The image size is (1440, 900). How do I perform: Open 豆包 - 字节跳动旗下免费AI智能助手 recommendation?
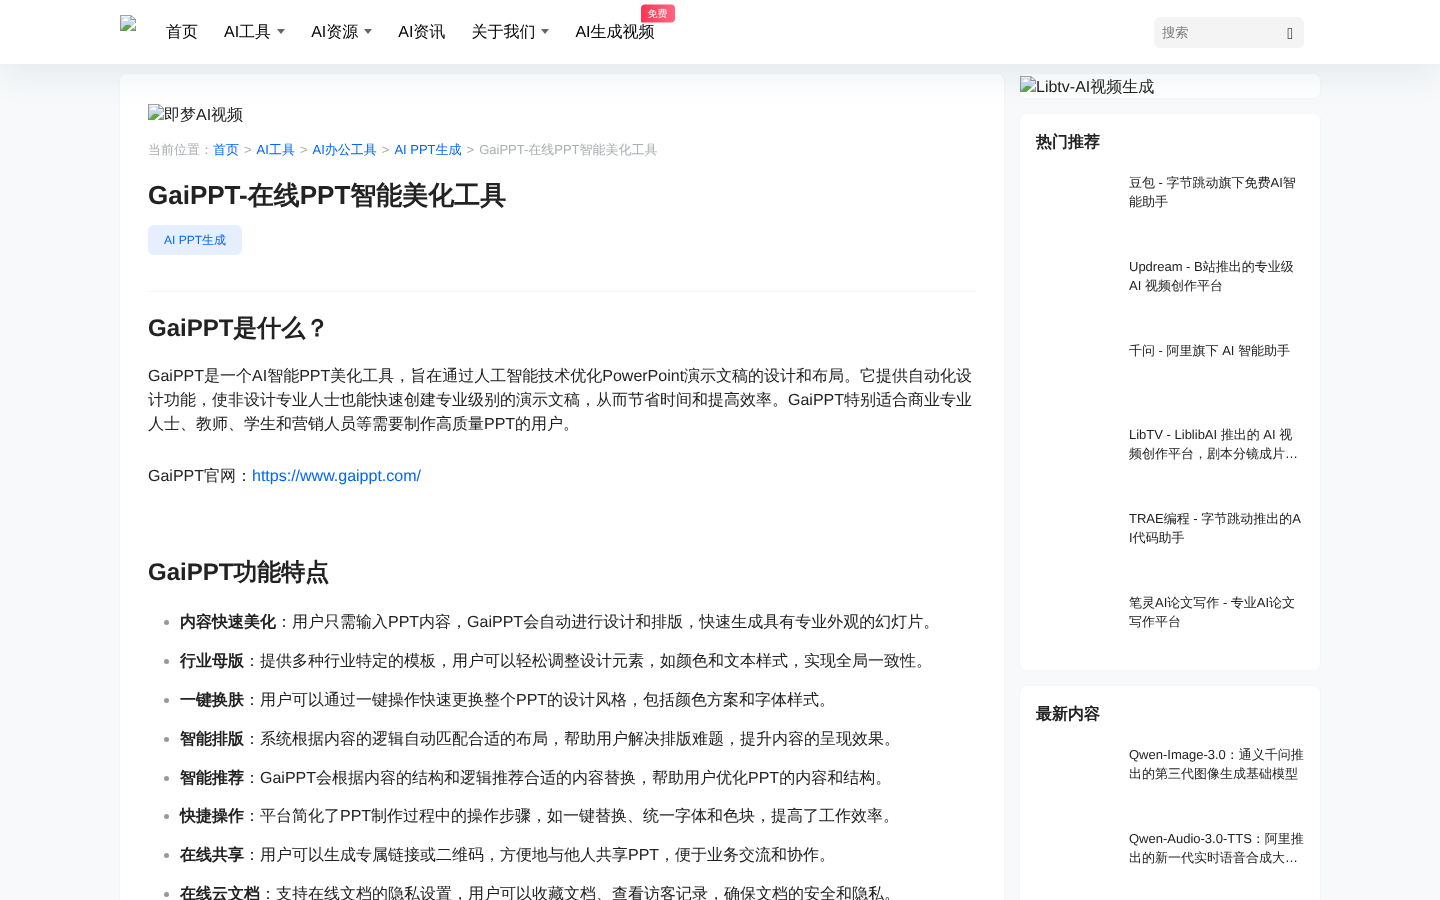[x=1215, y=192]
